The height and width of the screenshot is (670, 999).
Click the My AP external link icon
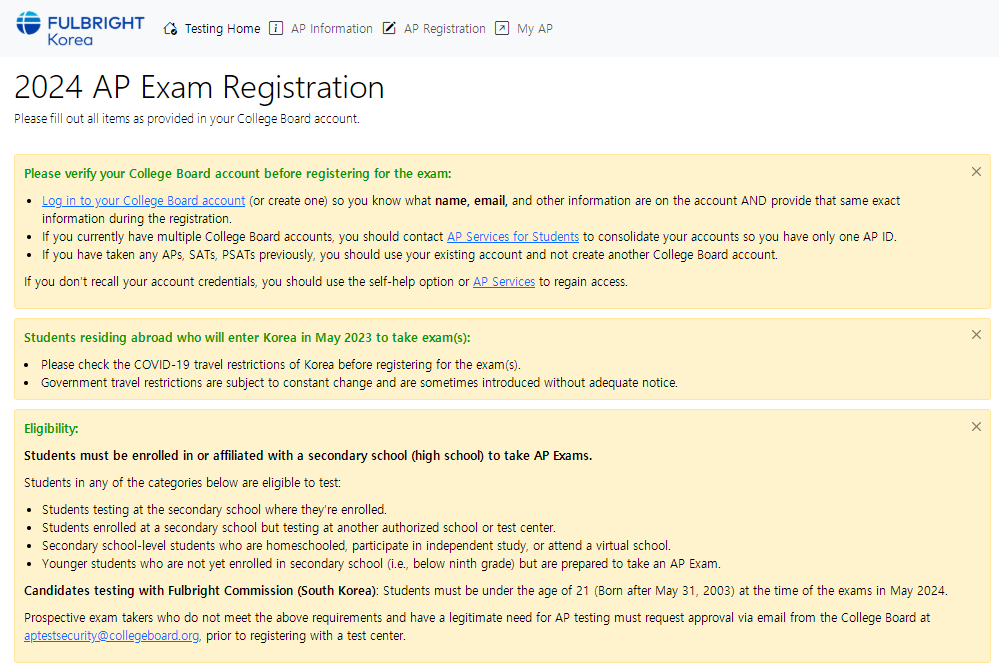[x=502, y=29]
